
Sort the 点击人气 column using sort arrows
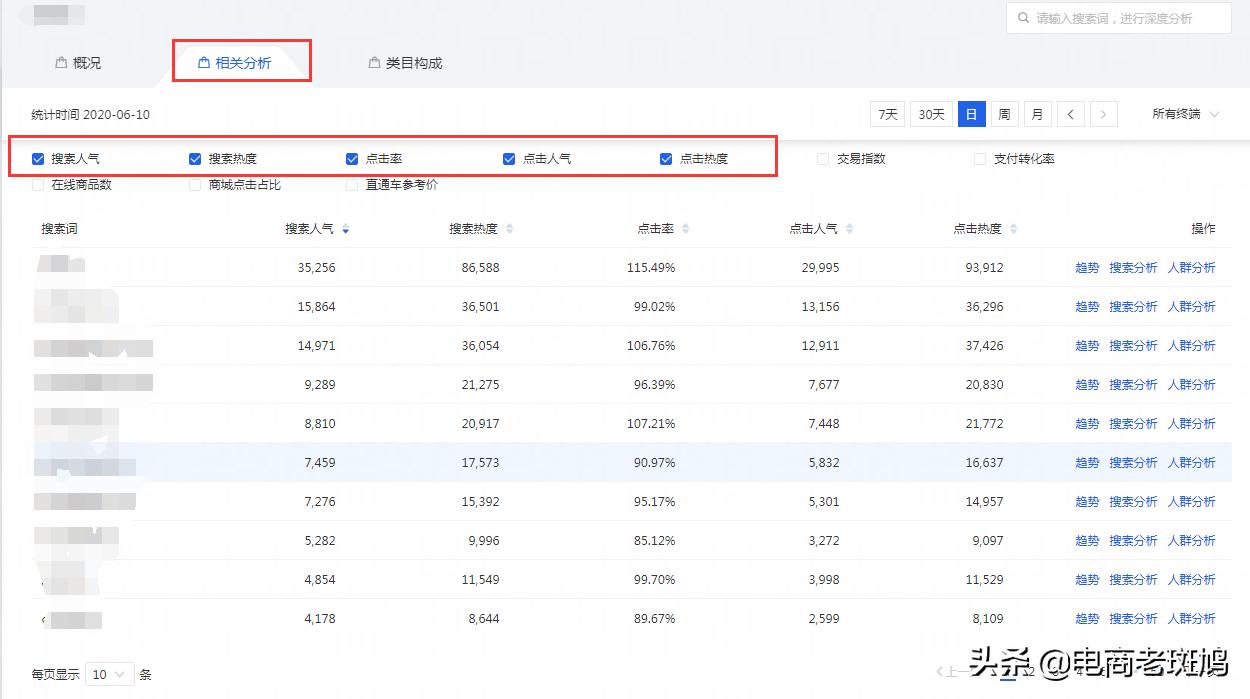coord(849,228)
